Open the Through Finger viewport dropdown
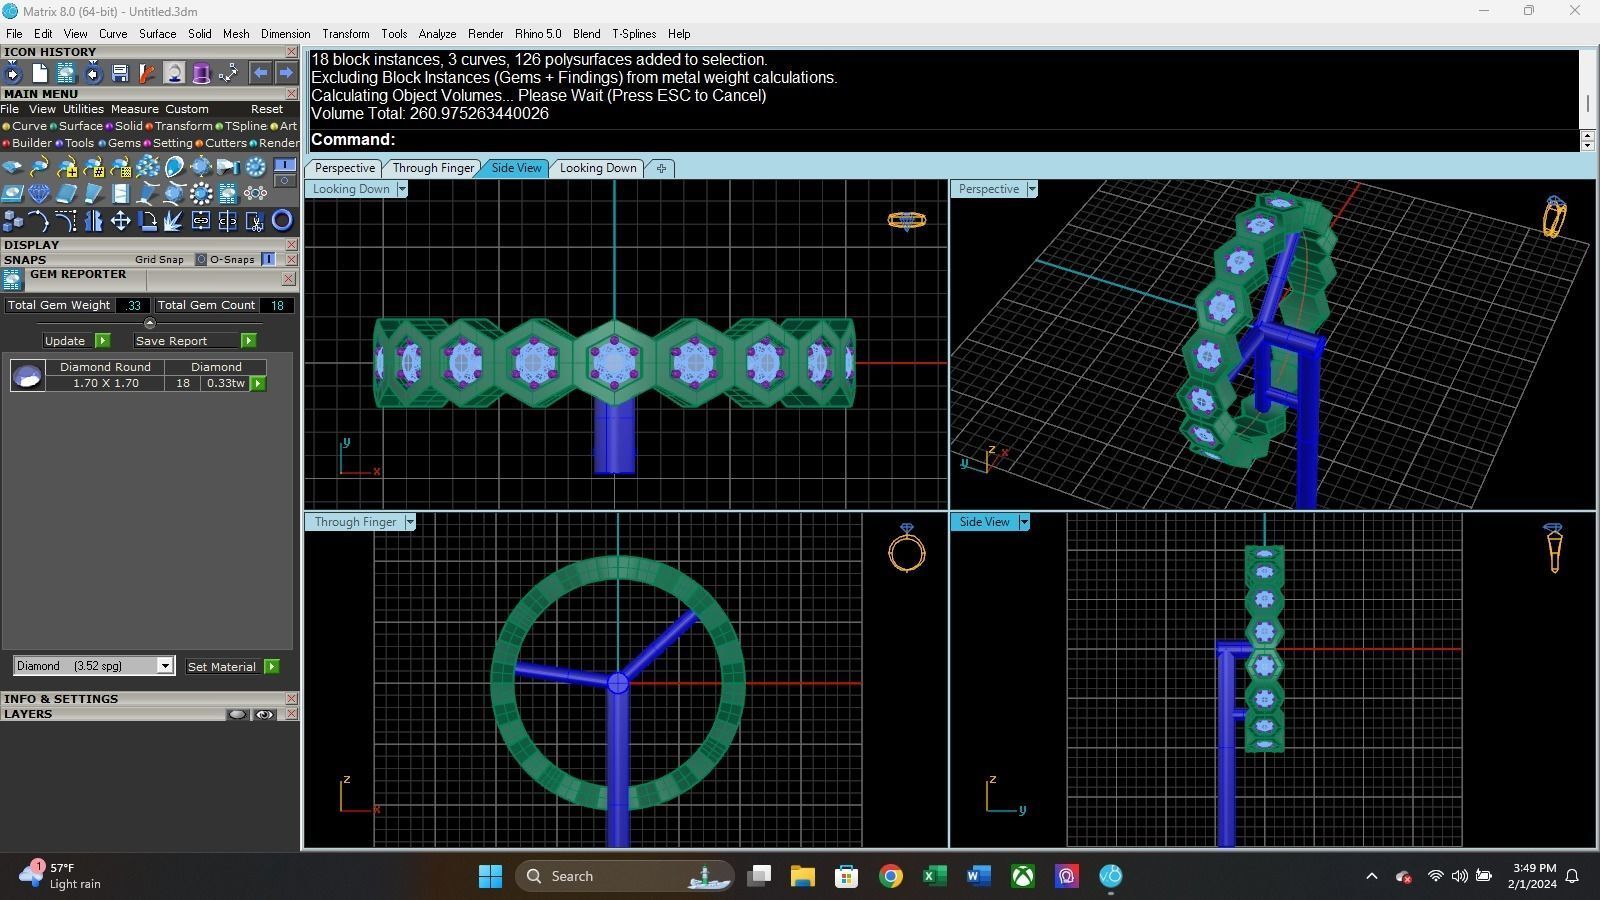1600x900 pixels. (409, 522)
